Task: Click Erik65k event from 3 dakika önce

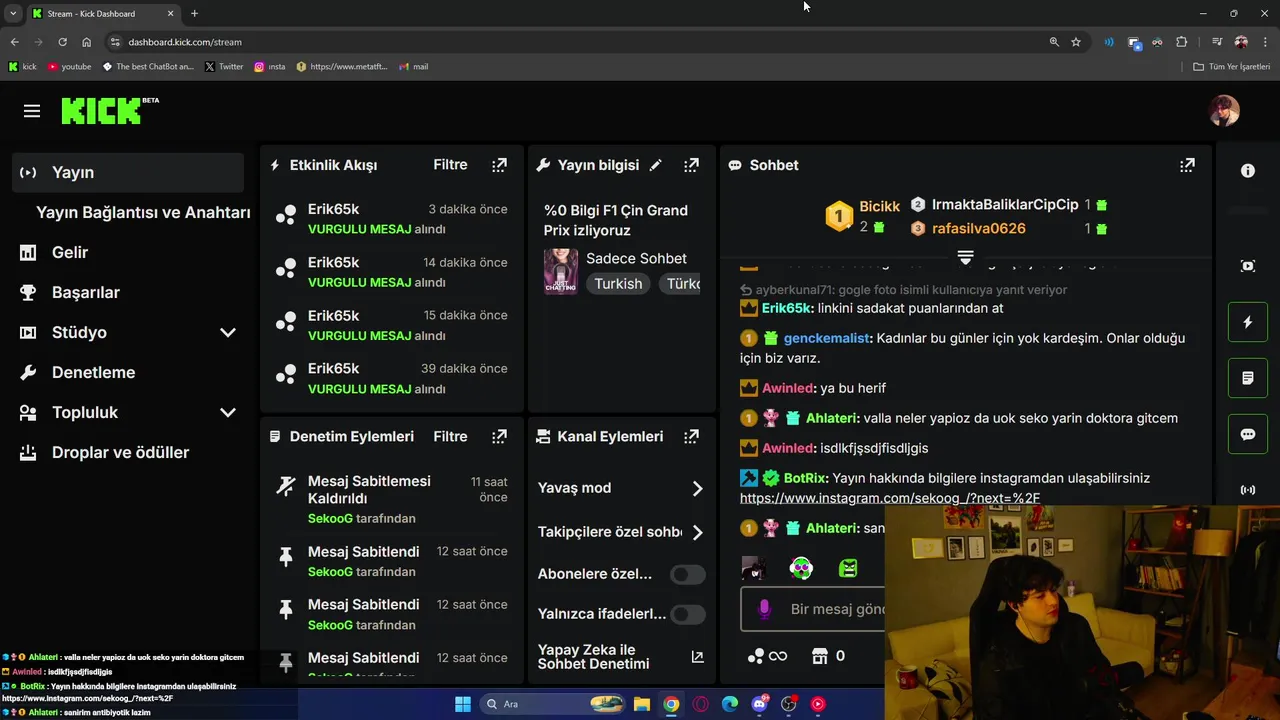Action: 392,218
